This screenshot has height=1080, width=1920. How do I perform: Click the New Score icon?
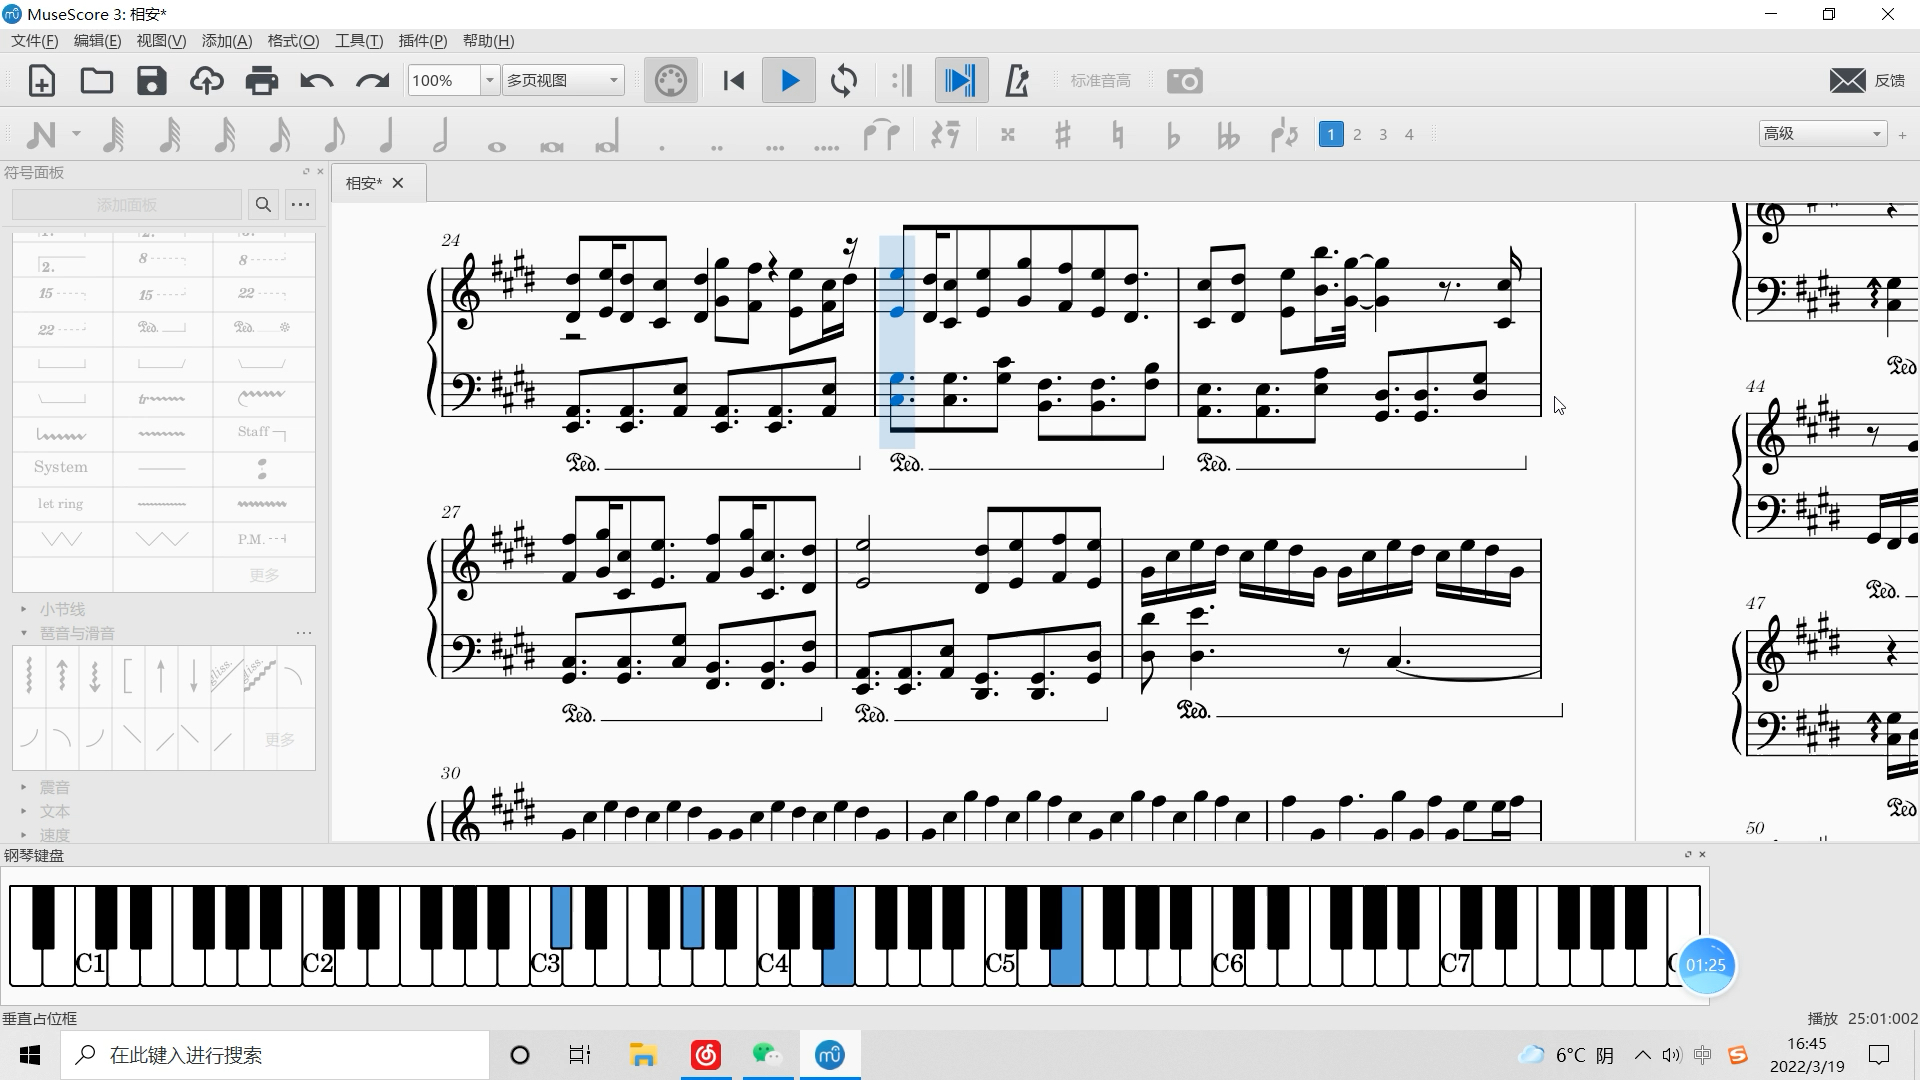click(41, 81)
